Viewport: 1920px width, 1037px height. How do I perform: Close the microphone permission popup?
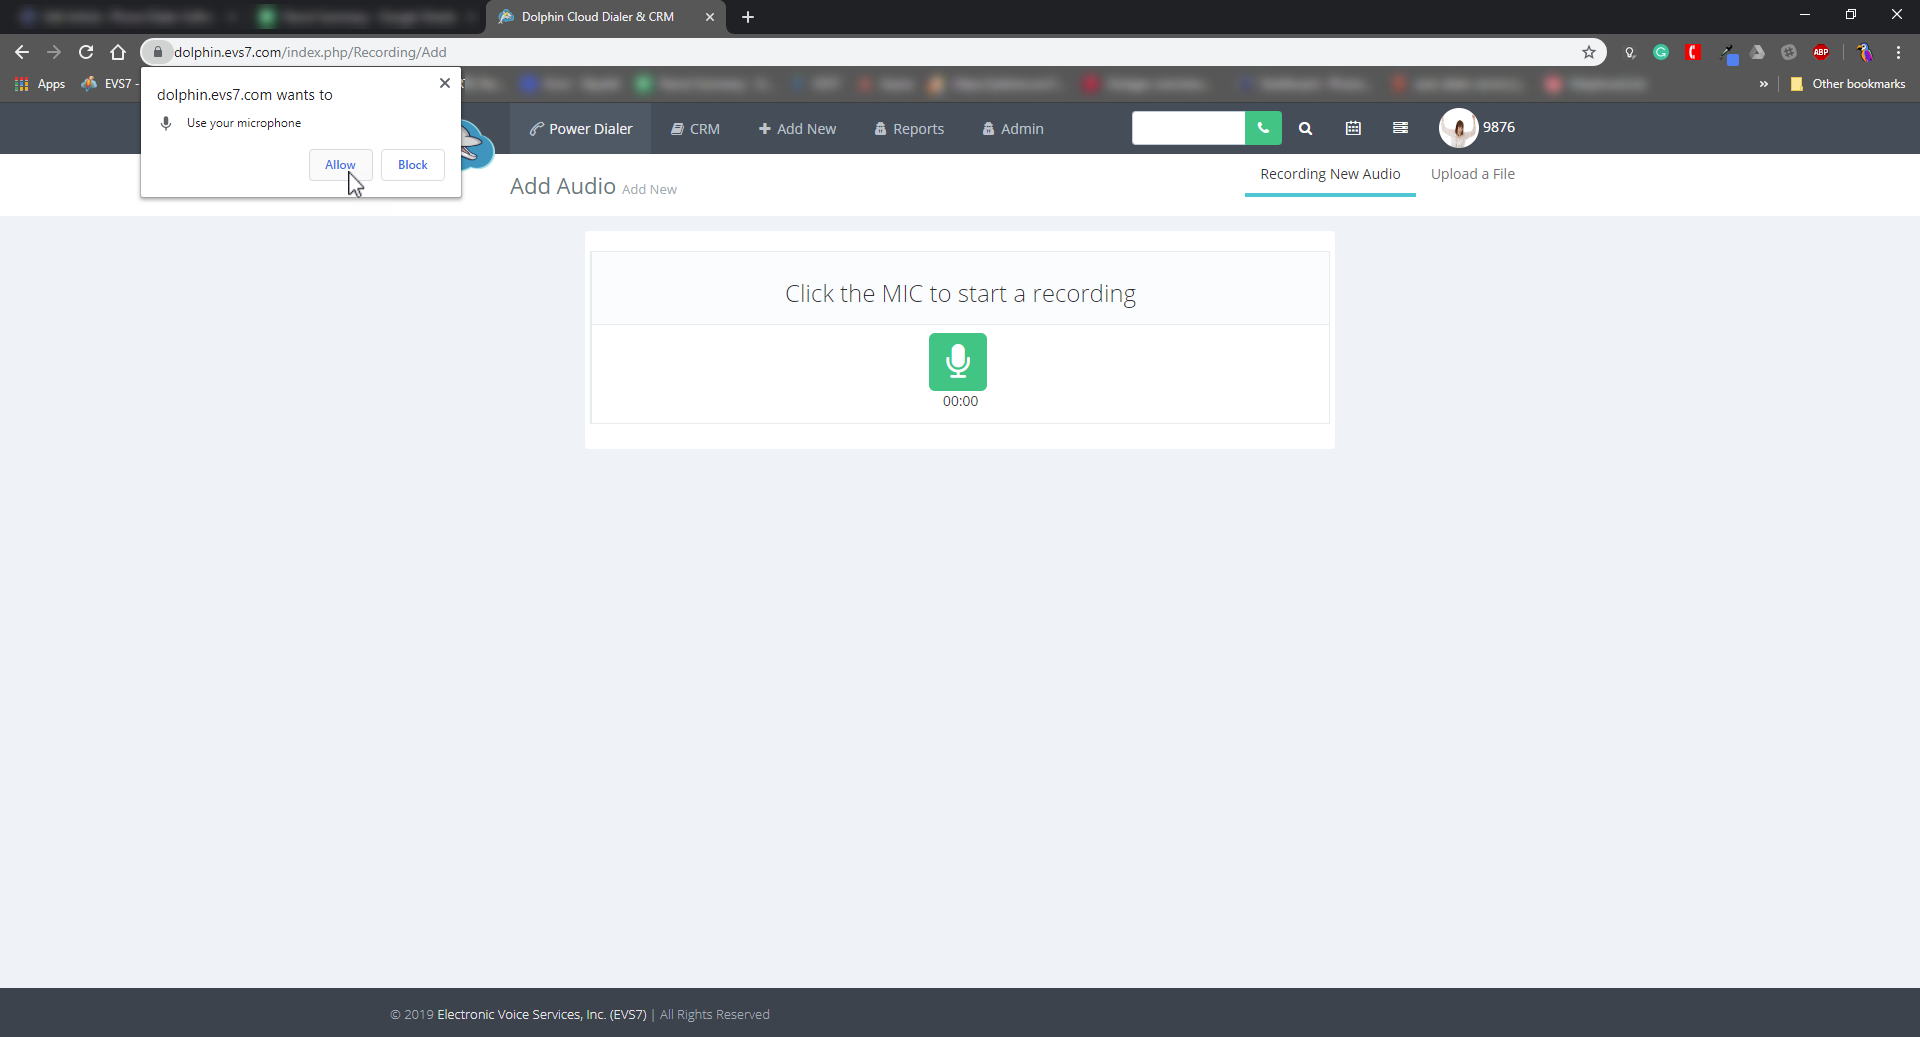(445, 83)
